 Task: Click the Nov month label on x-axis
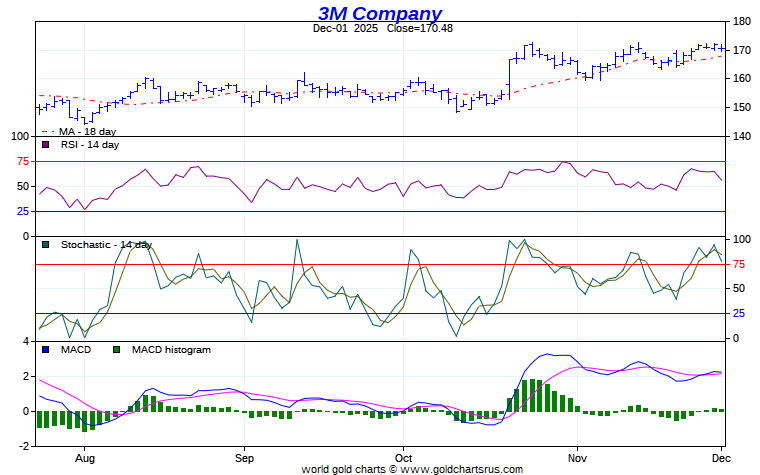pos(577,458)
